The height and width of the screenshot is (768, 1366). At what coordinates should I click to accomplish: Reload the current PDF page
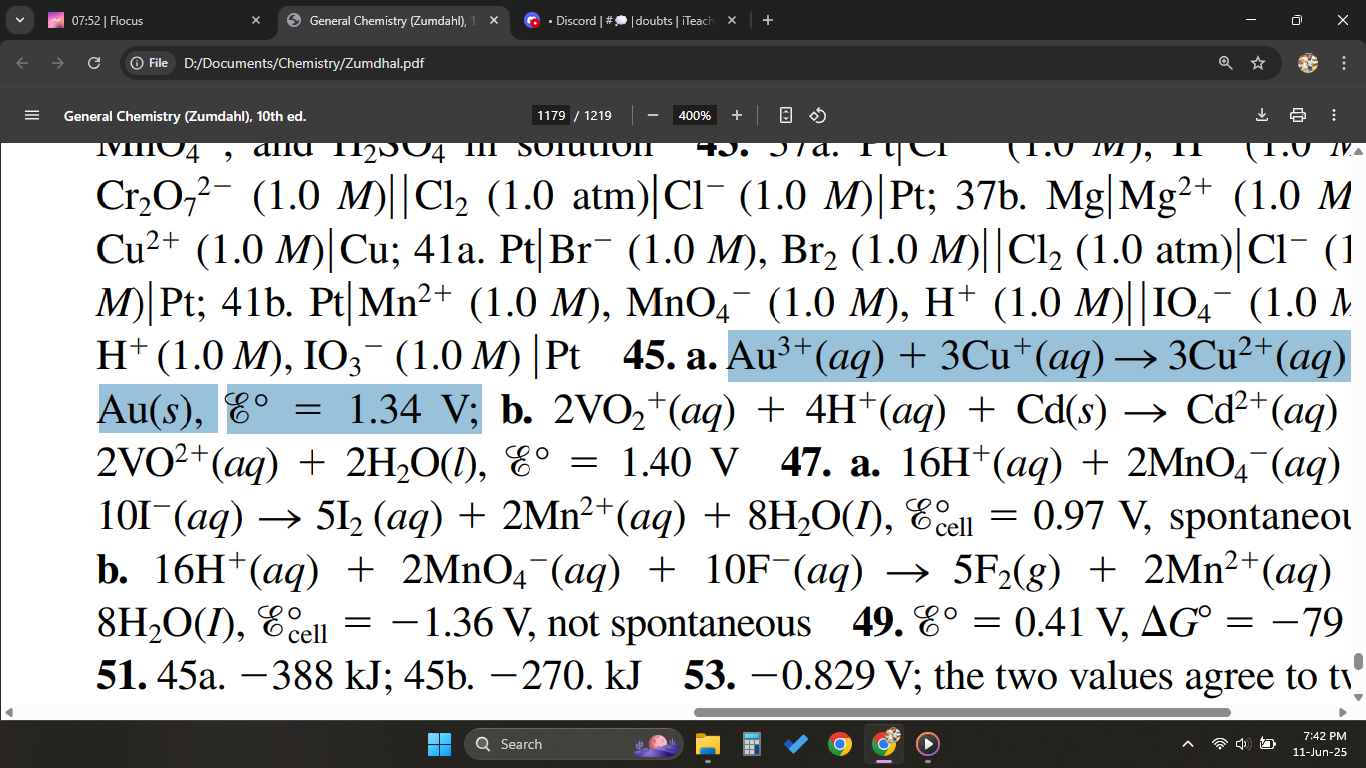(94, 63)
